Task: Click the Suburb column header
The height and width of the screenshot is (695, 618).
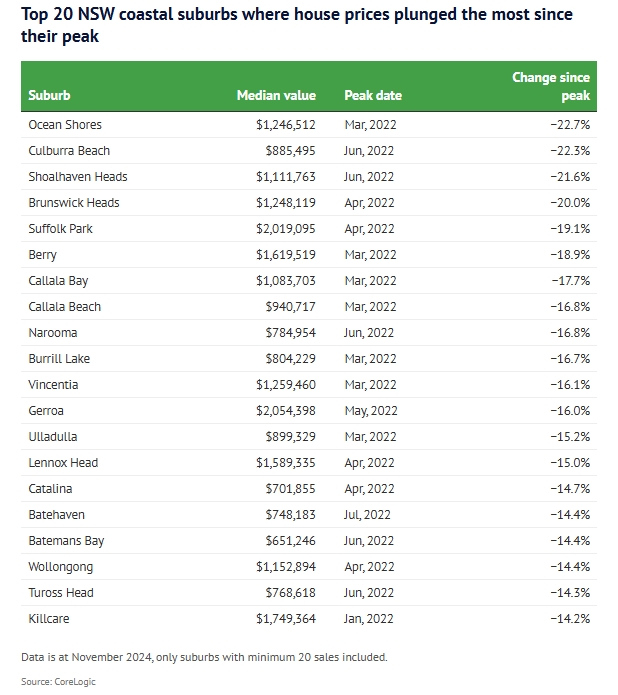Action: [x=49, y=96]
